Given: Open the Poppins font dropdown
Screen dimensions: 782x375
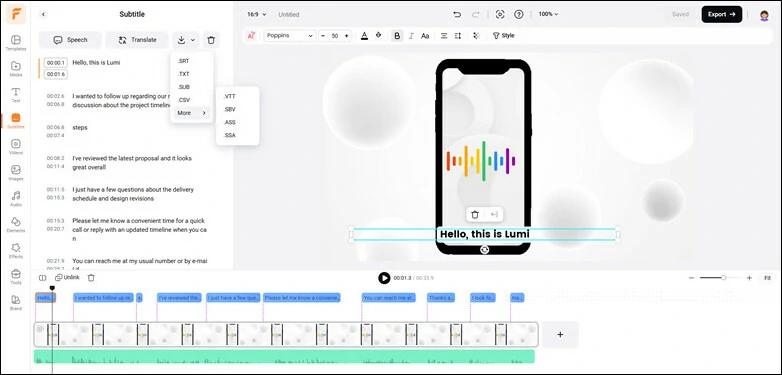Looking at the screenshot, I should 290,35.
